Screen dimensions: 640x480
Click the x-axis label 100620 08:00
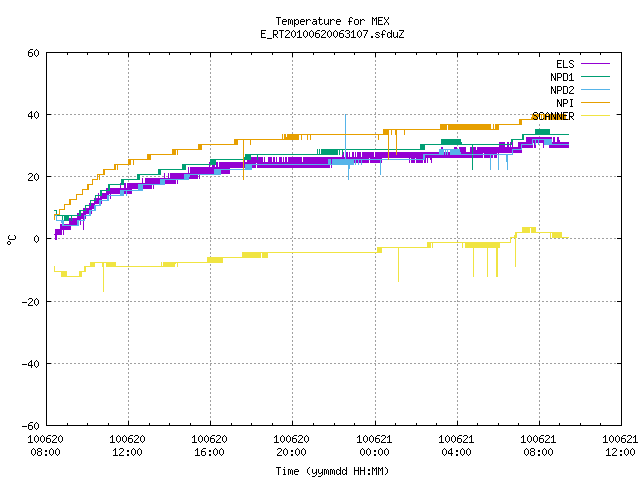pyautogui.click(x=45, y=446)
